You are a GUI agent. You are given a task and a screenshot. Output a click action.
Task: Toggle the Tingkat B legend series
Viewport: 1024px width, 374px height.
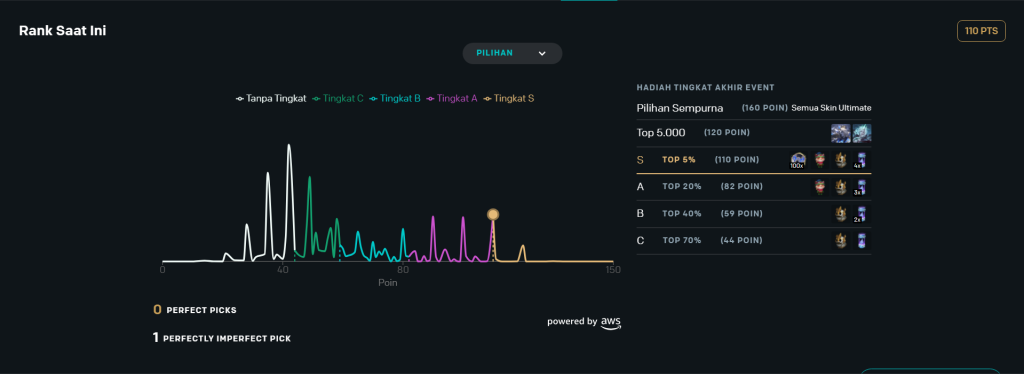tap(394, 99)
